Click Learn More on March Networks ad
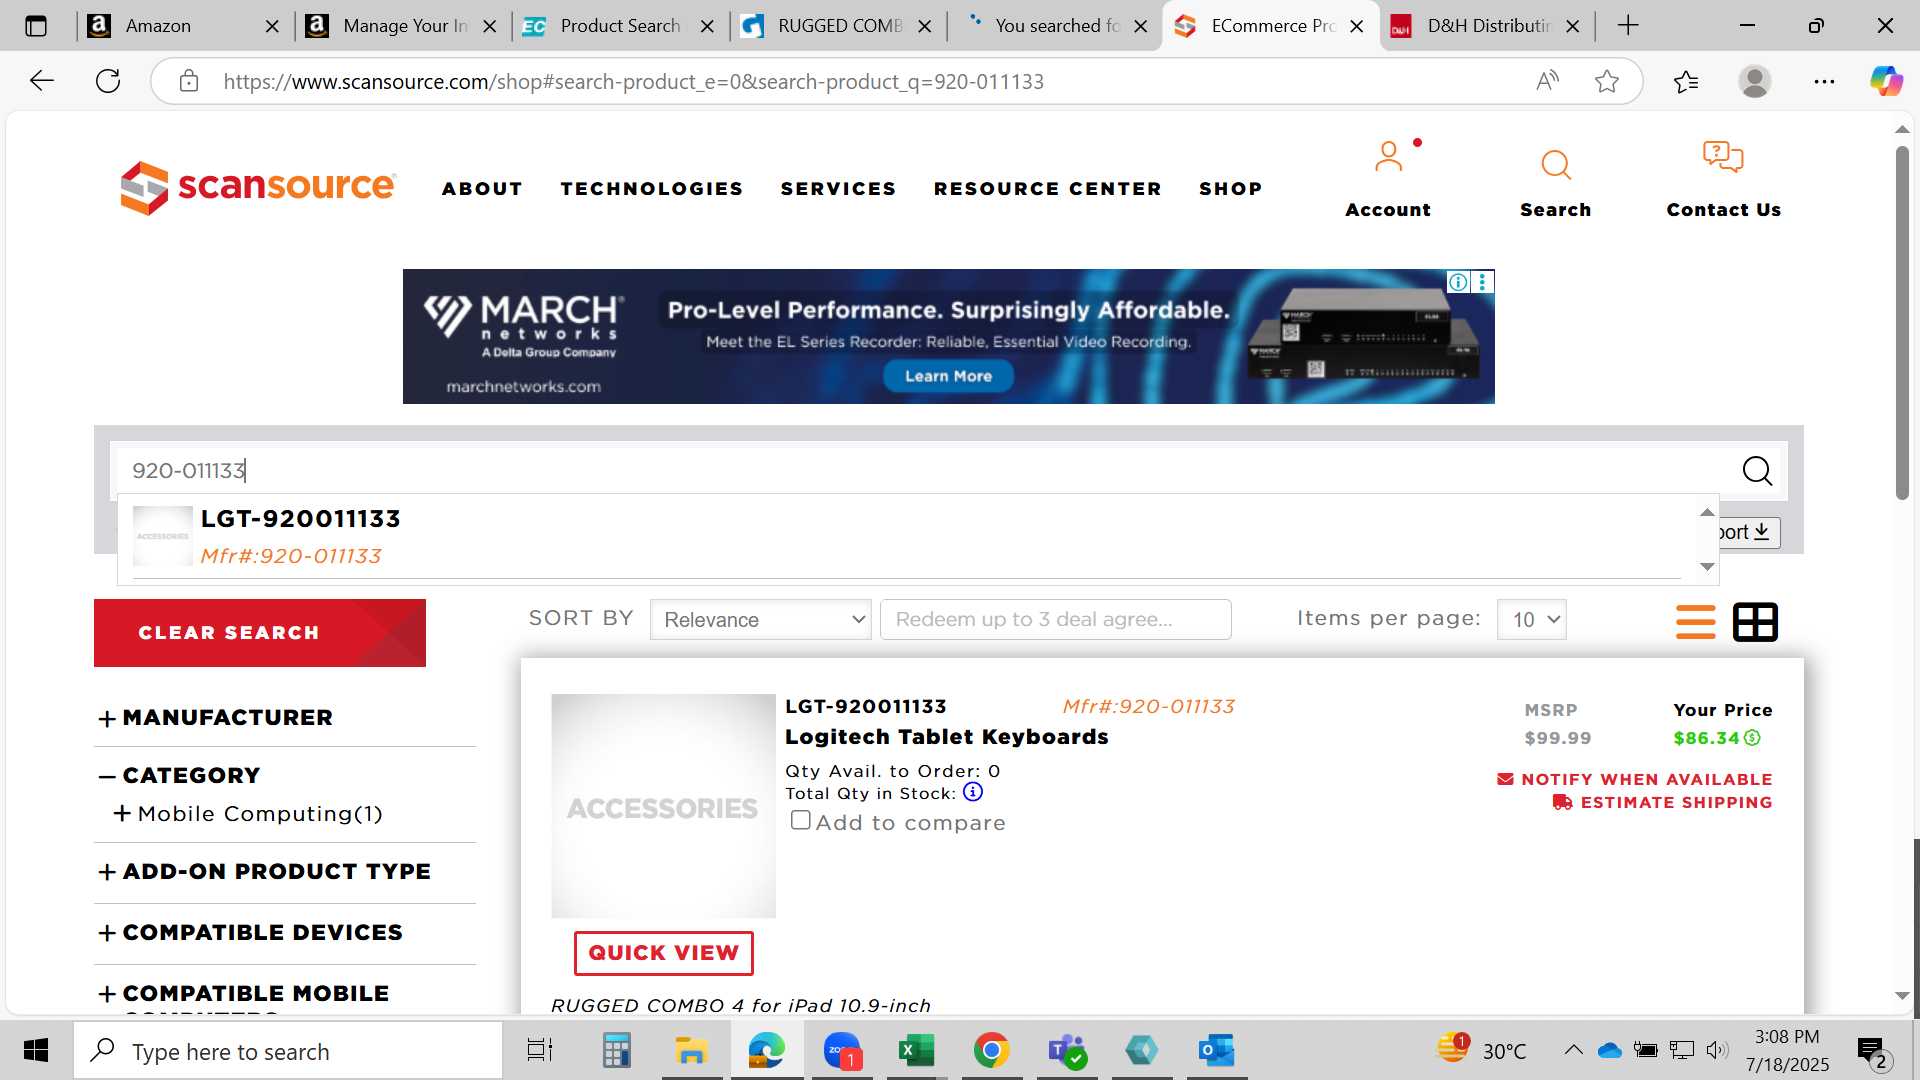The image size is (1920, 1080). click(948, 376)
